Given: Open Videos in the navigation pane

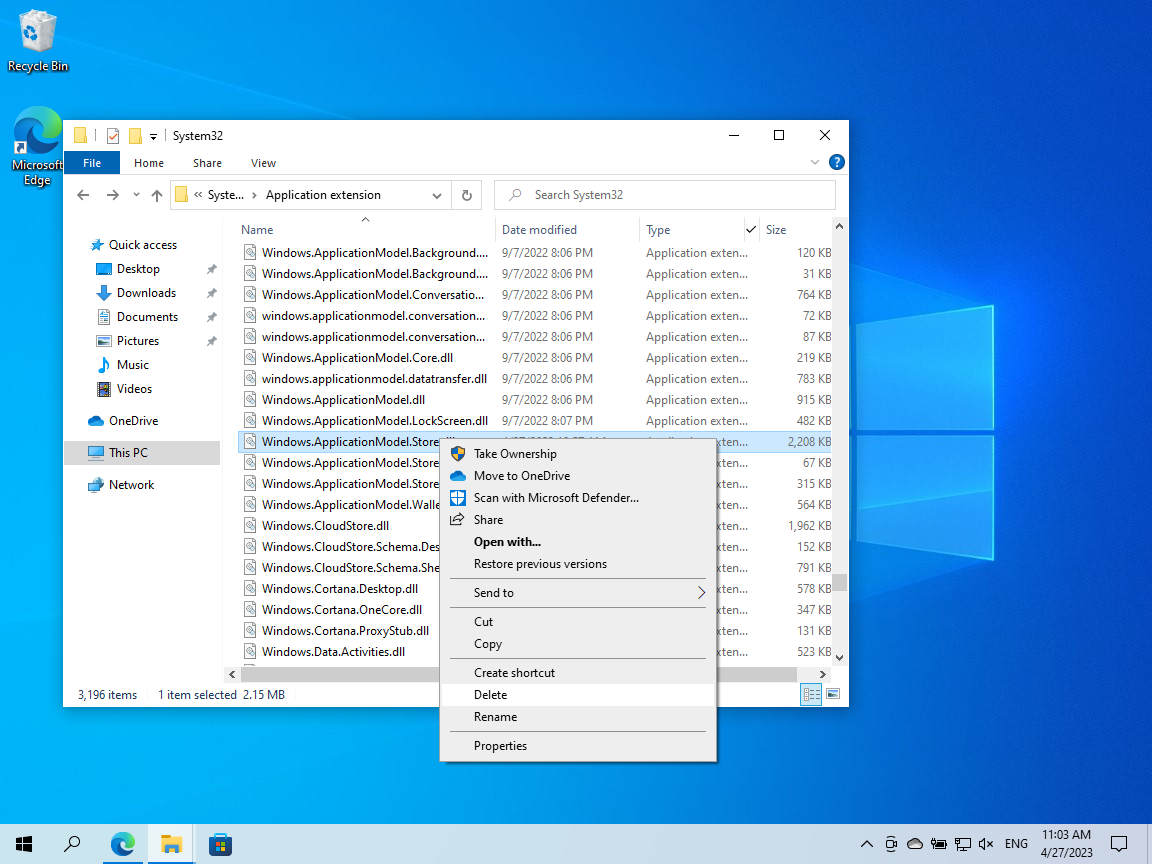Looking at the screenshot, I should pos(134,389).
